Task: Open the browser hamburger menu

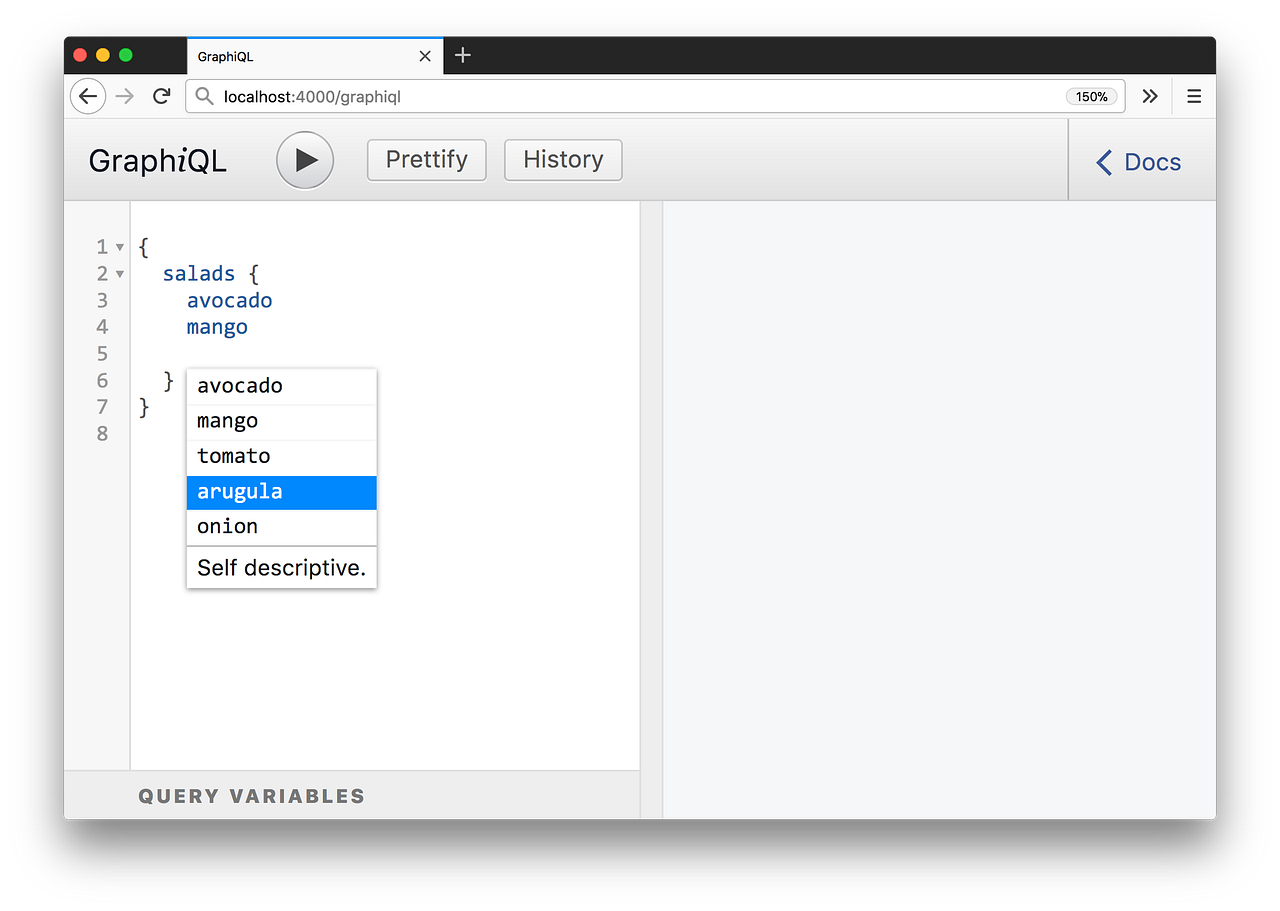Action: 1193,96
